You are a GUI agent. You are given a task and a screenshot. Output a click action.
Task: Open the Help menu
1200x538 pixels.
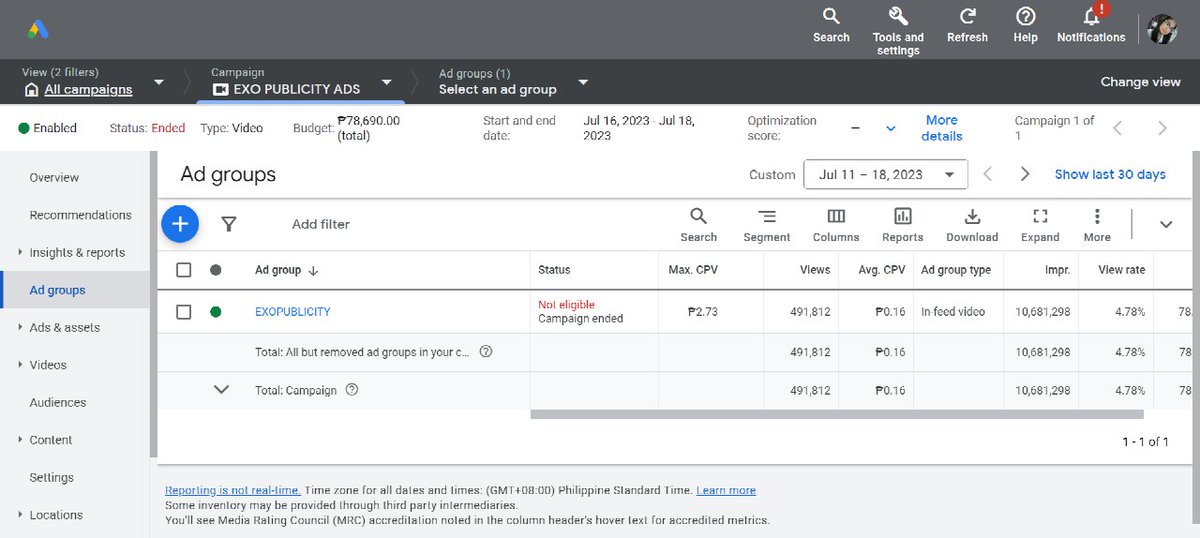pos(1025,27)
